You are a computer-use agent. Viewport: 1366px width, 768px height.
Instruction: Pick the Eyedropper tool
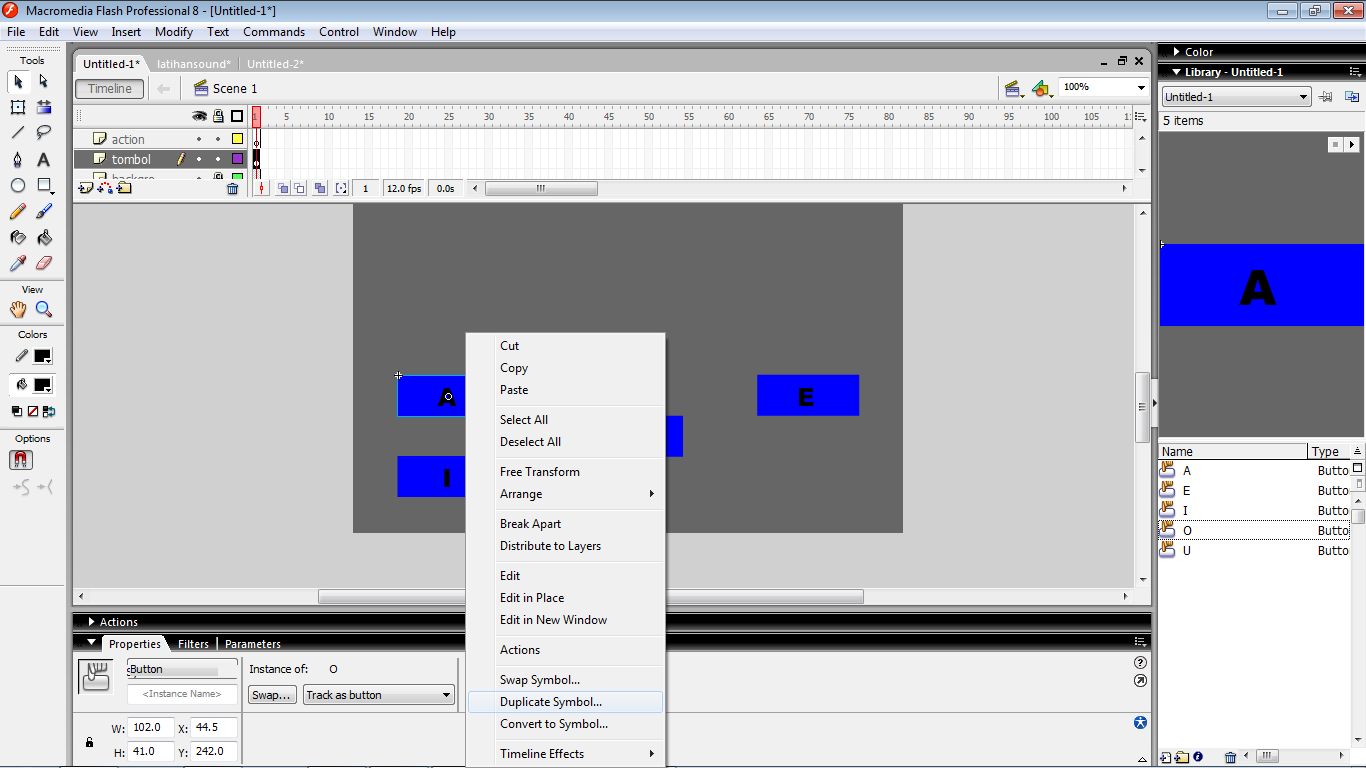click(x=18, y=264)
